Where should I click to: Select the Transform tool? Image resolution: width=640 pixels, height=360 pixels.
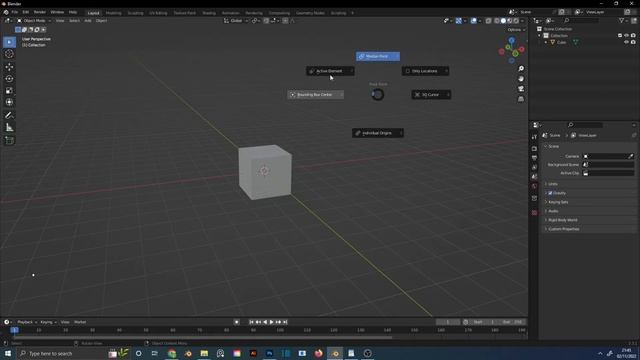(x=9, y=102)
